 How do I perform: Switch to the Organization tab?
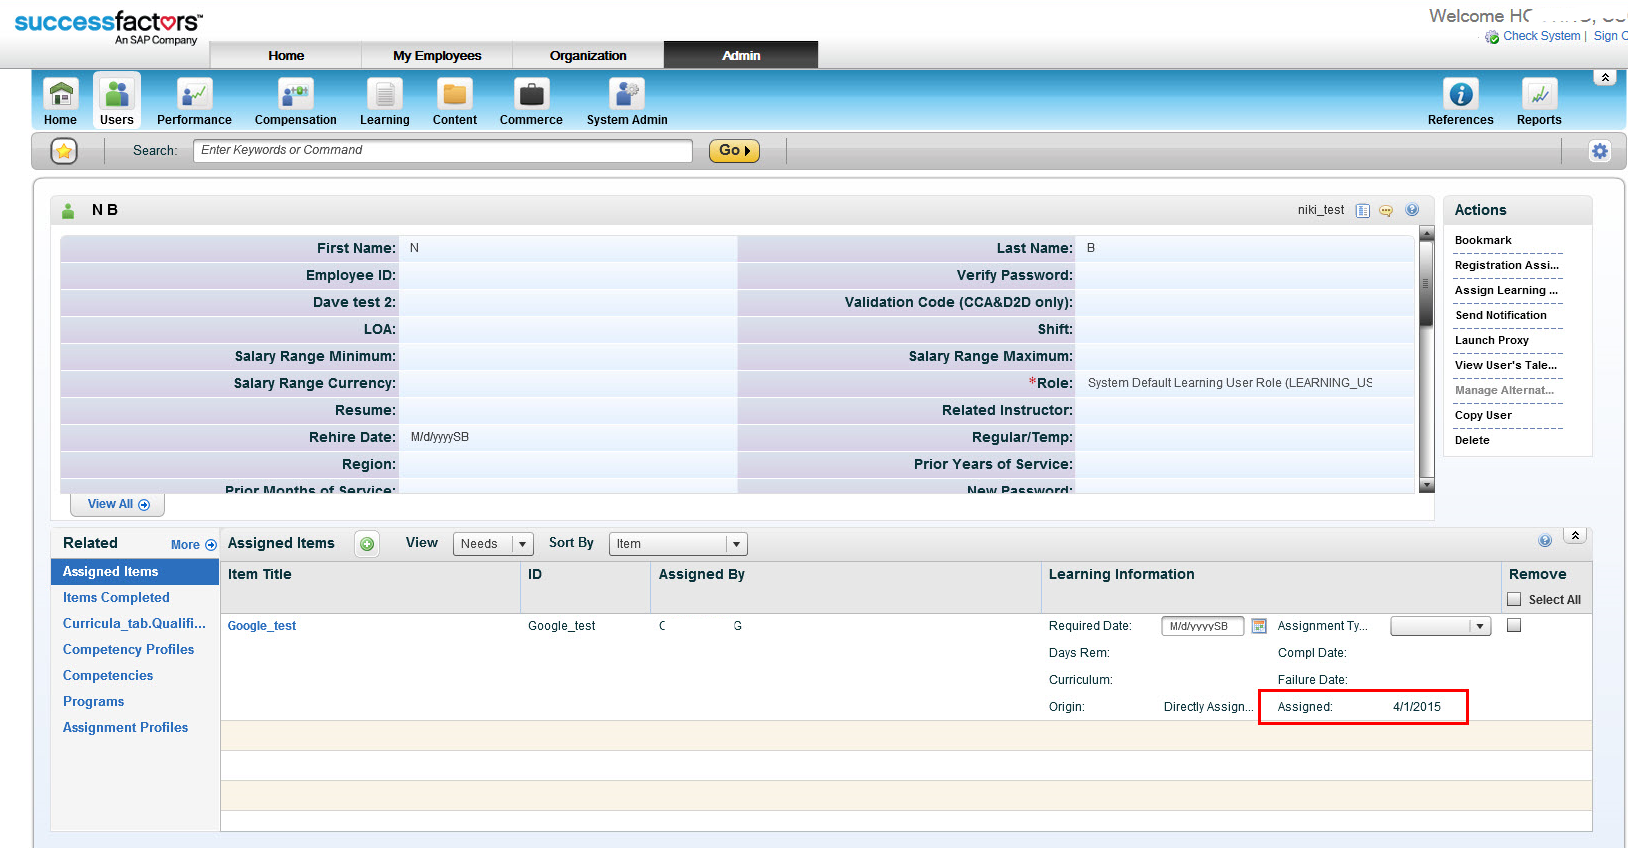(x=588, y=55)
